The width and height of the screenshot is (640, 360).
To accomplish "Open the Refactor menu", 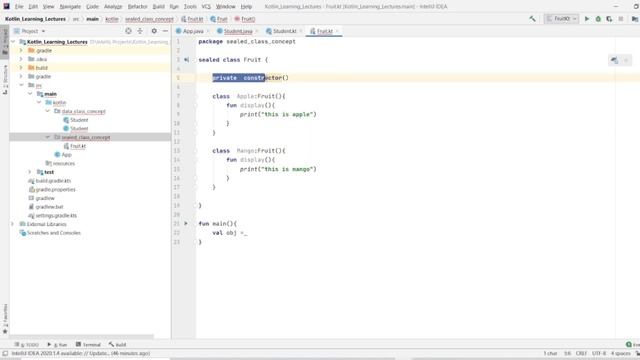I will point(138,7).
